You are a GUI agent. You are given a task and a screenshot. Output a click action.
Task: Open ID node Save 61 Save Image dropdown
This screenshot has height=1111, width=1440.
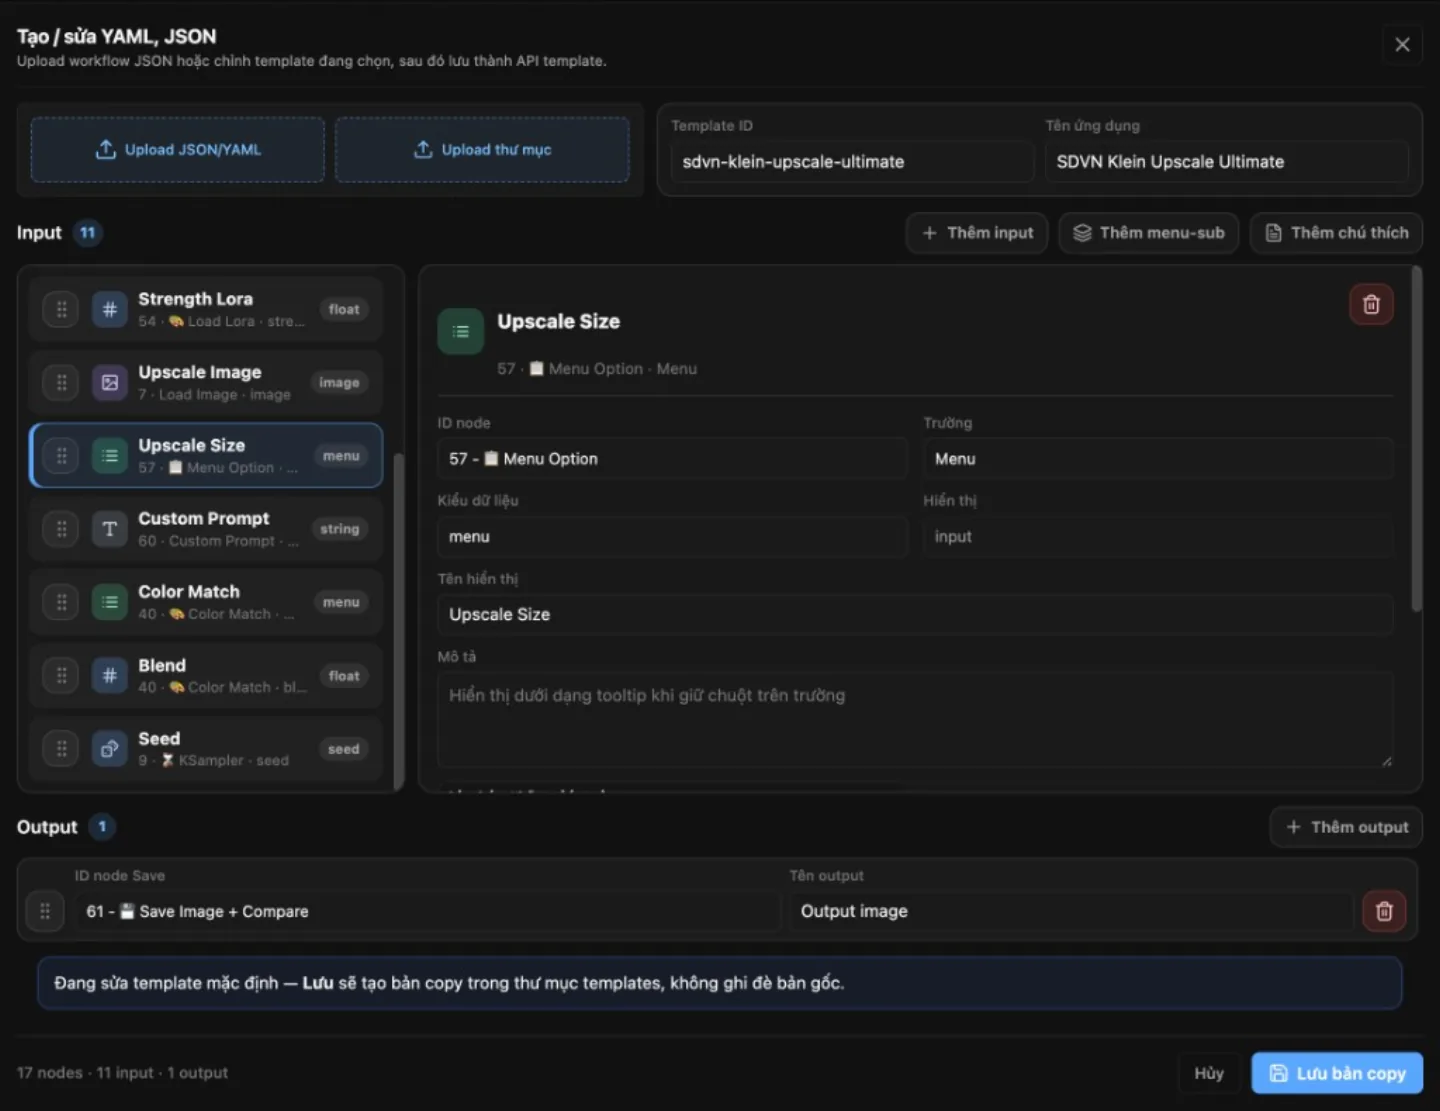coord(427,911)
